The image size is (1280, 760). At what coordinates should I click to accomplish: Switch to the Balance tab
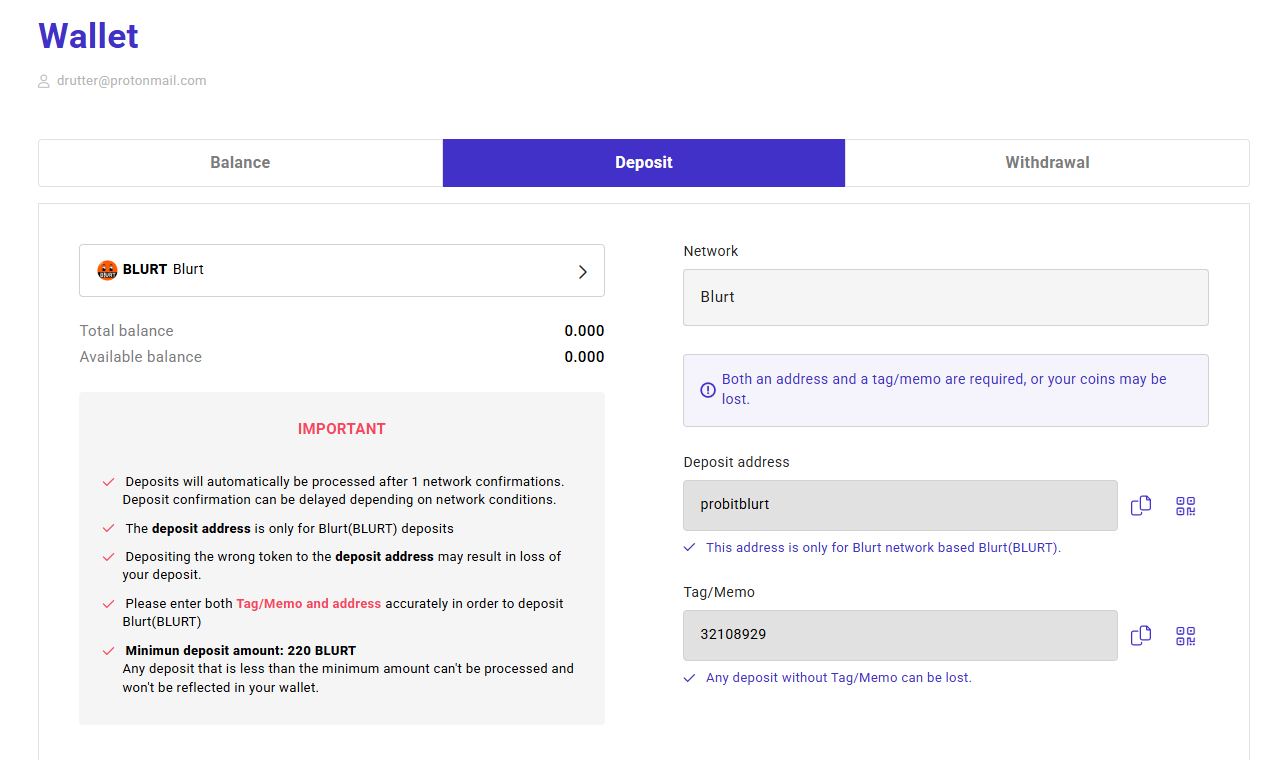pyautogui.click(x=240, y=163)
